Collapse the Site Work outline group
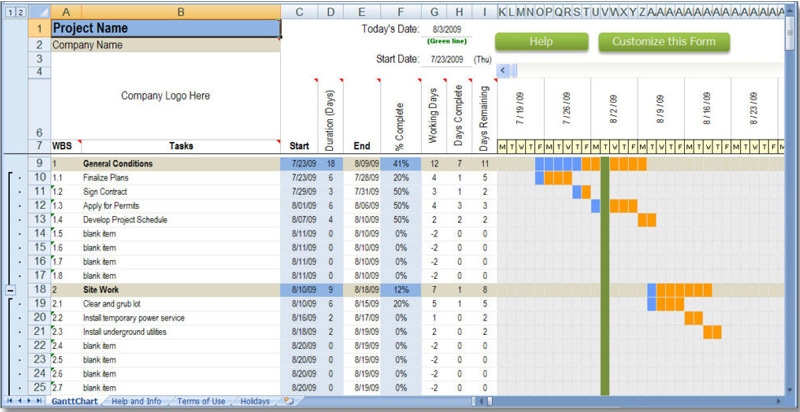800x412 pixels. [x=11, y=290]
